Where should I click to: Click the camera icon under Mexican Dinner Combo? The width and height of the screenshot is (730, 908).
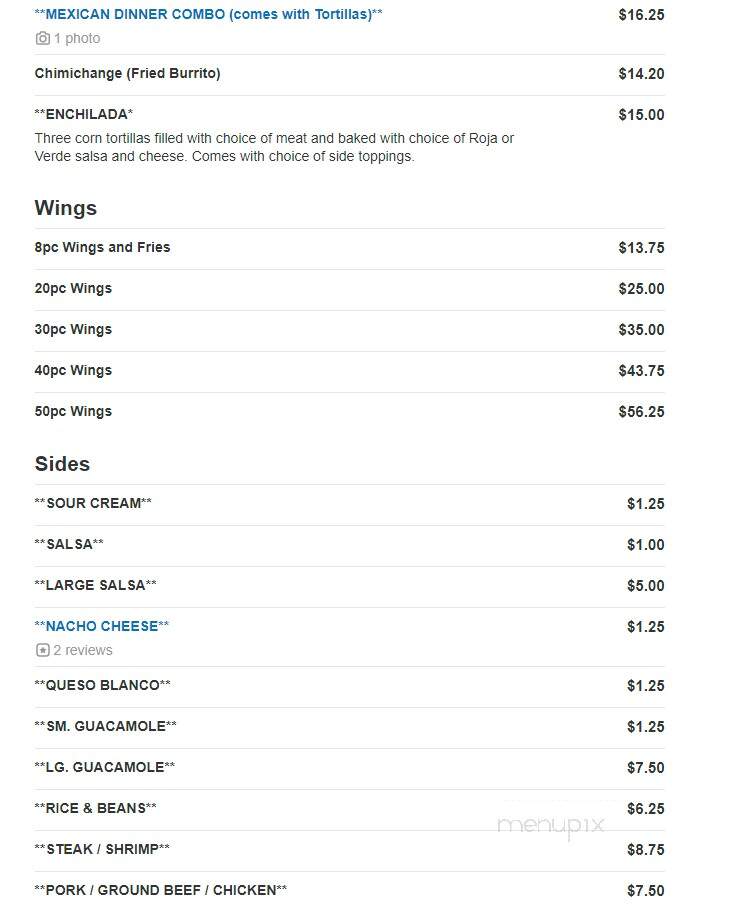tap(42, 38)
